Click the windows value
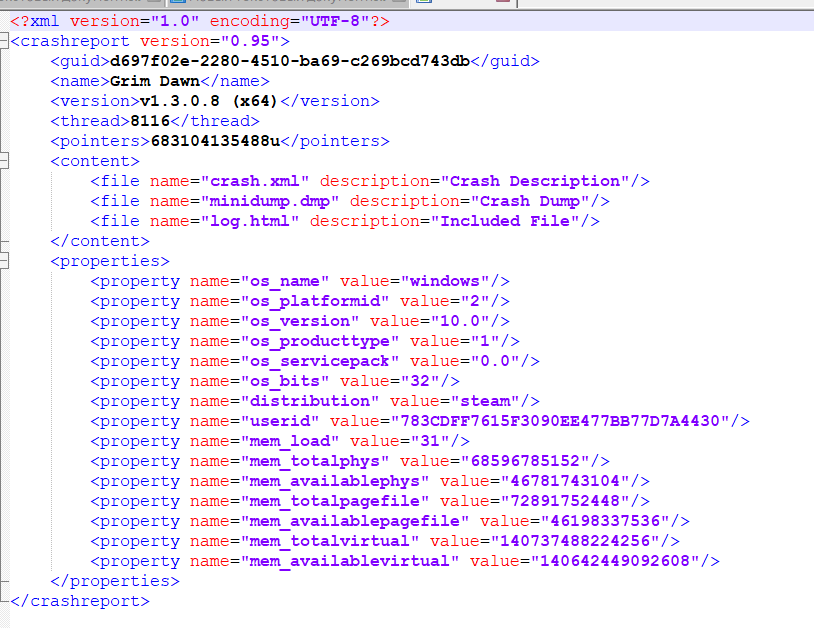 click(444, 281)
